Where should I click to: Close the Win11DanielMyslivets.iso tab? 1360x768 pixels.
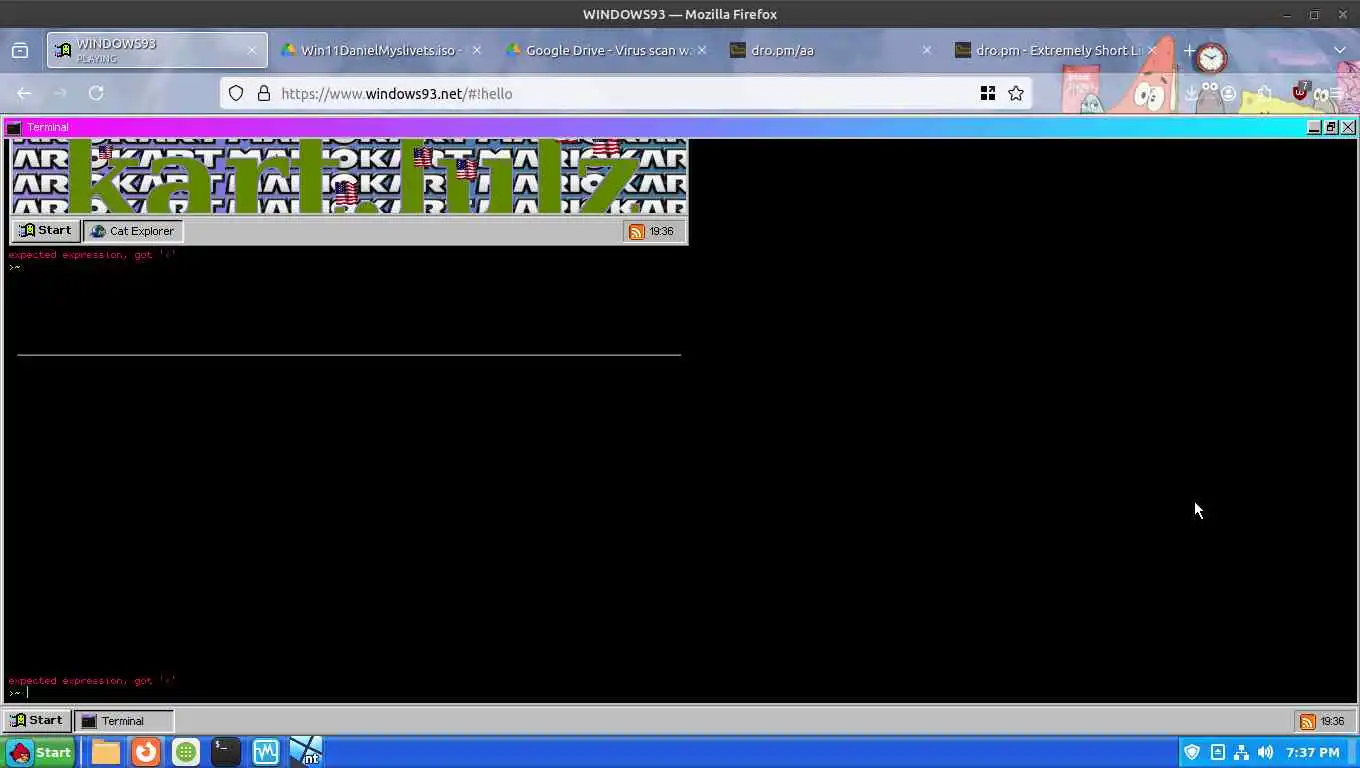tap(476, 50)
